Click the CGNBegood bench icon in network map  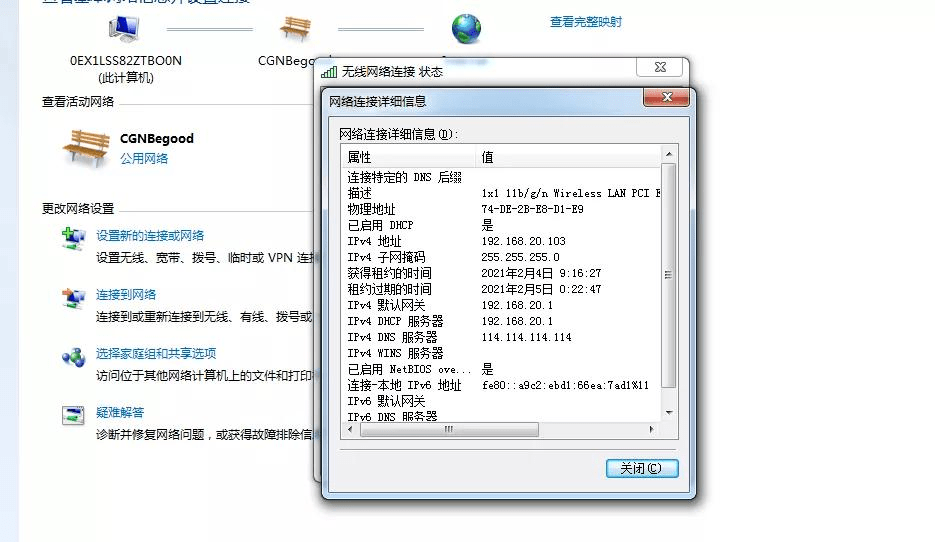296,28
